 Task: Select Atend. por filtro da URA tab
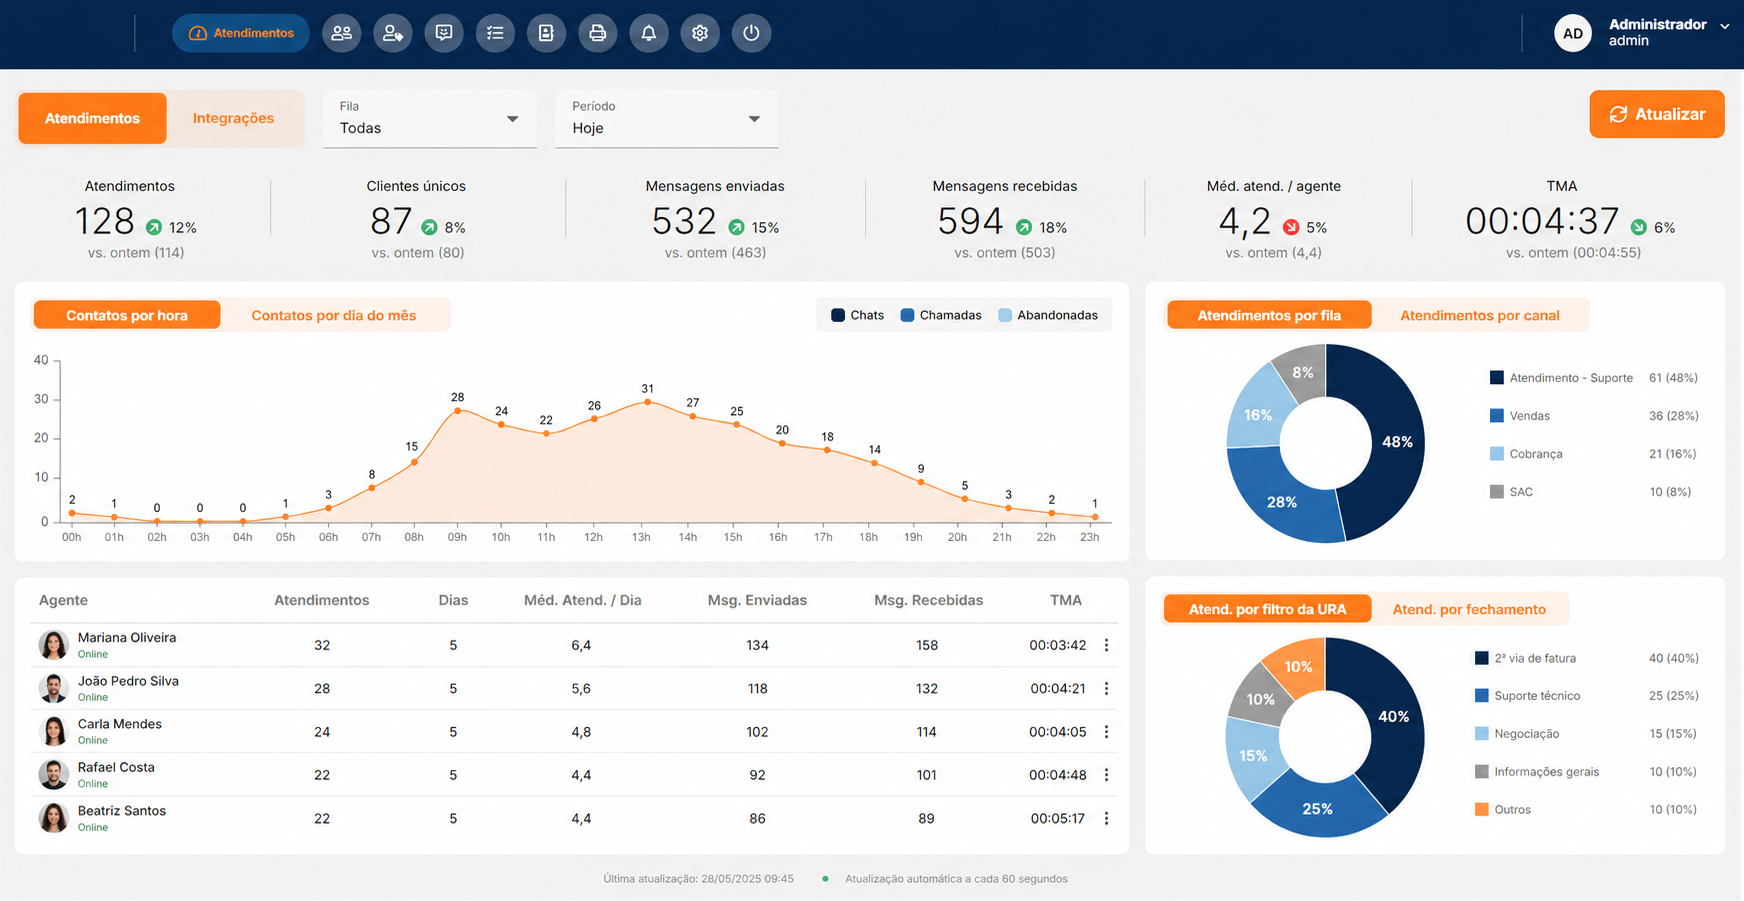1267,609
